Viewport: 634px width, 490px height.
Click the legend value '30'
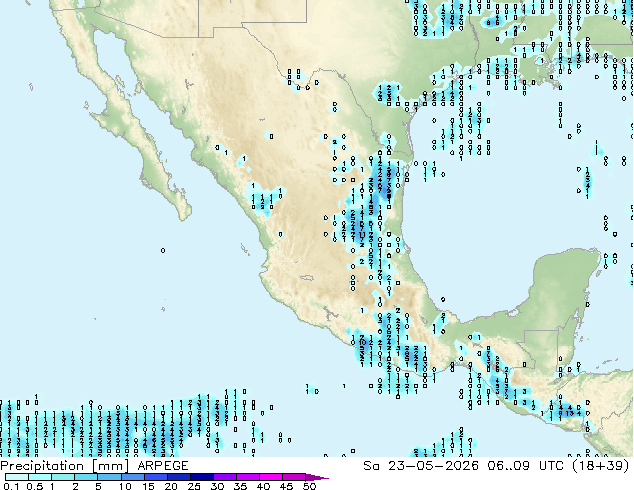218,486
